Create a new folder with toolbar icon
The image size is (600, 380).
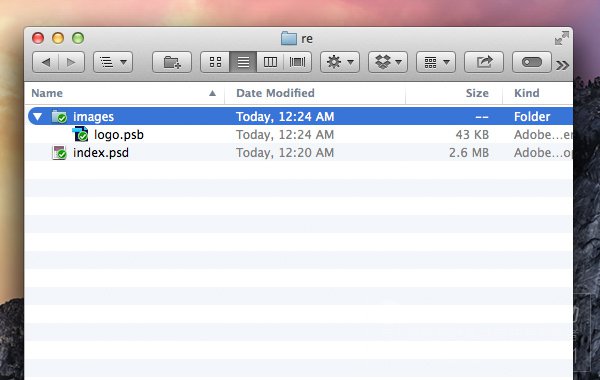(x=172, y=62)
